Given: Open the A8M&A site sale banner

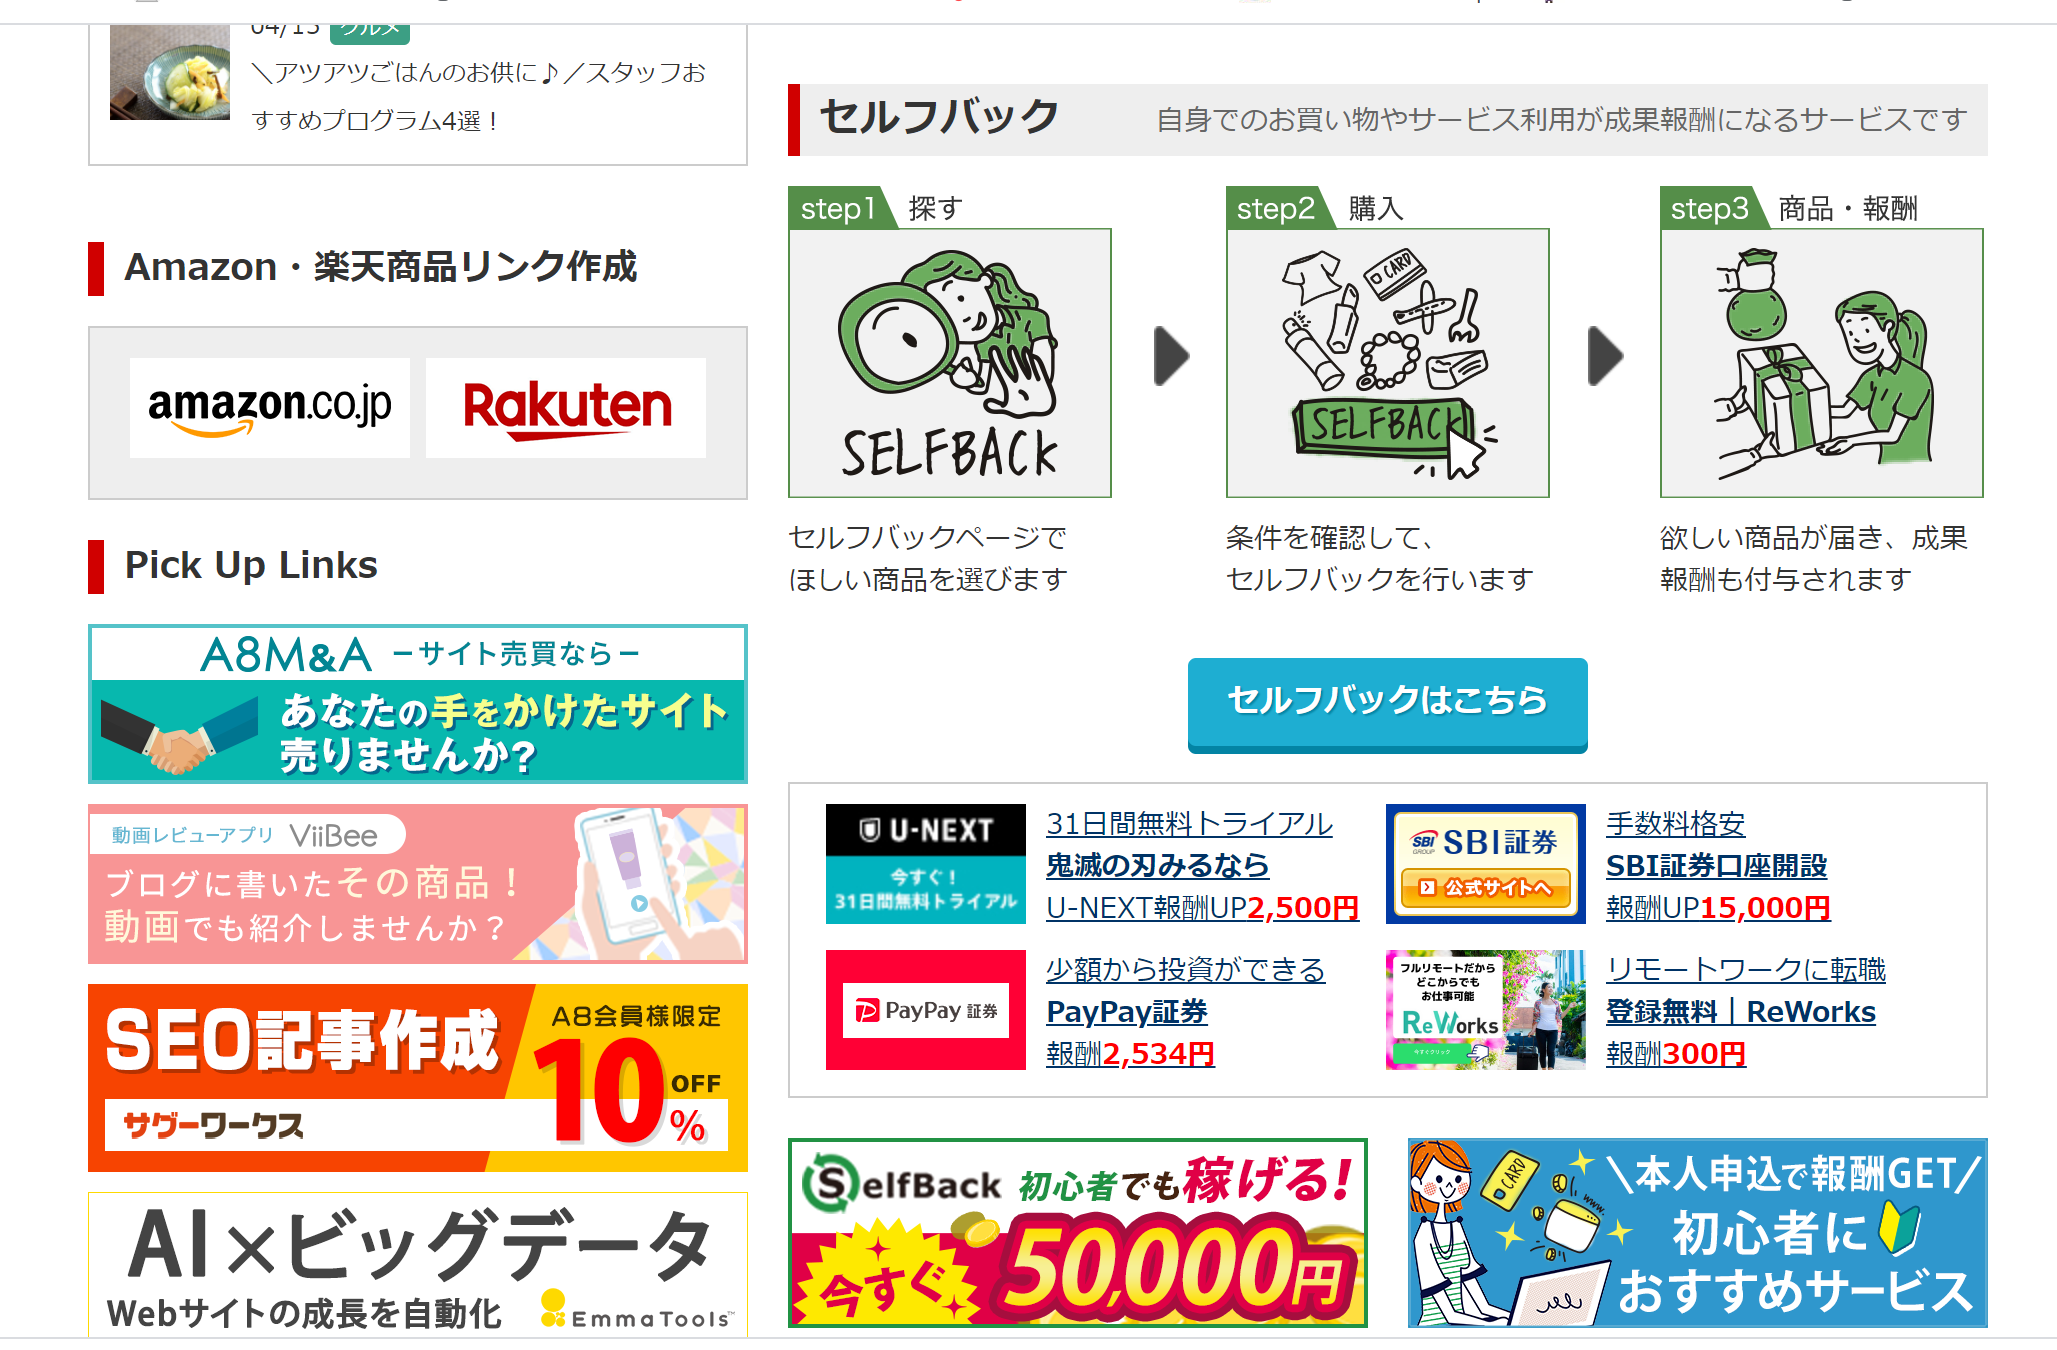Looking at the screenshot, I should point(418,704).
